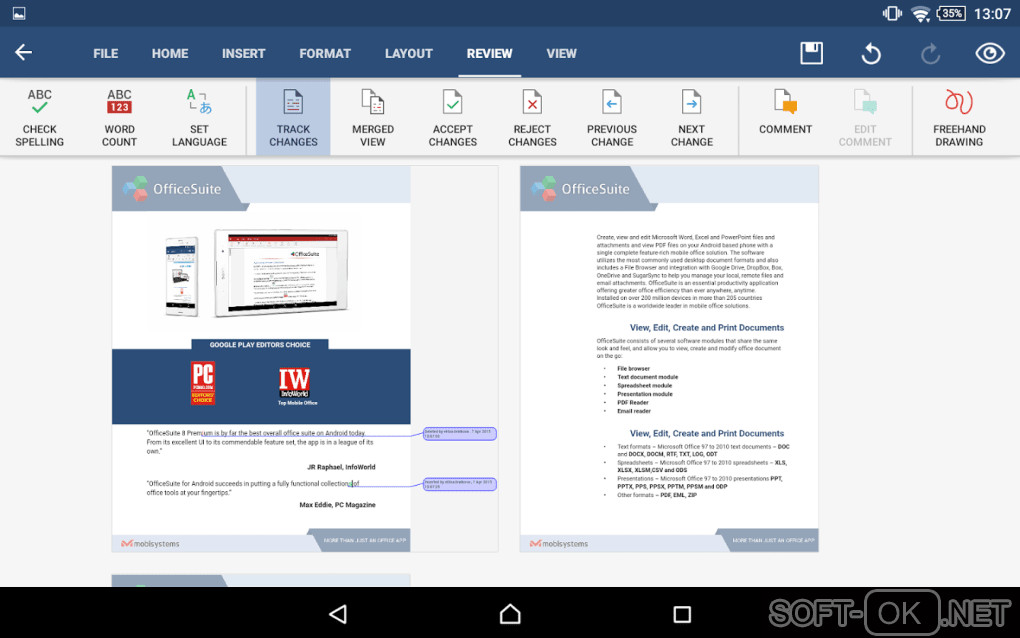Viewport: 1020px width, 638px height.
Task: Click the 'Presentation module' bullet
Action: click(x=645, y=394)
